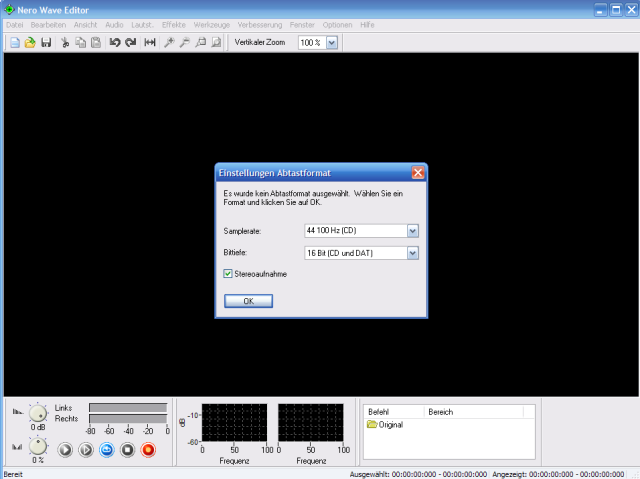Click the Links level meter bar
This screenshot has width=640, height=479.
point(128,408)
